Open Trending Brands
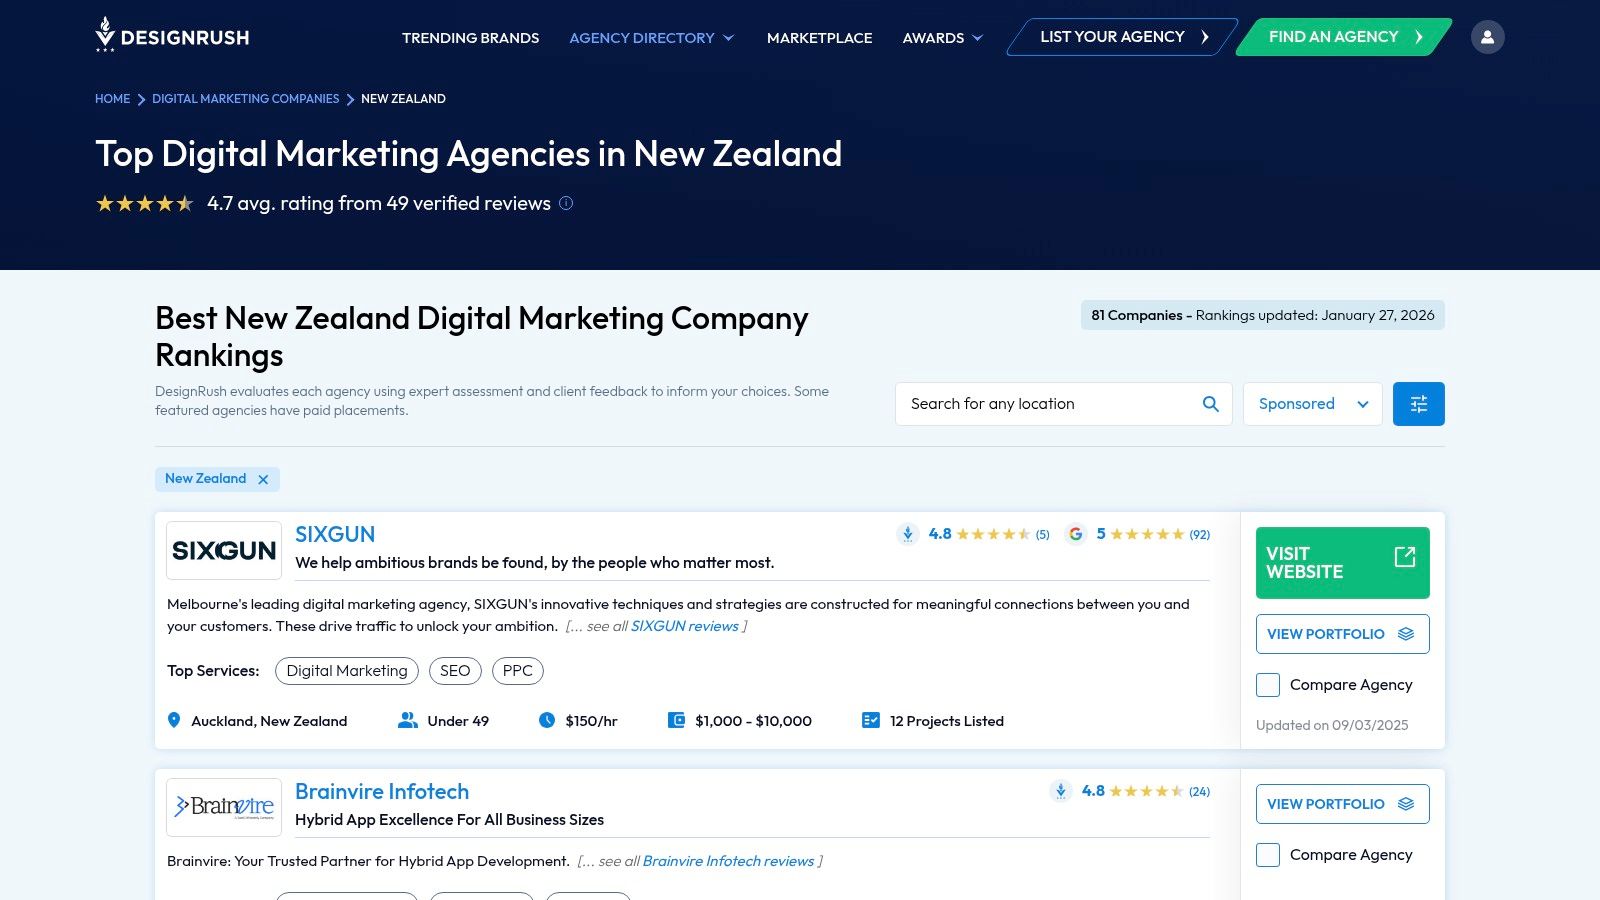The width and height of the screenshot is (1600, 900). point(470,38)
